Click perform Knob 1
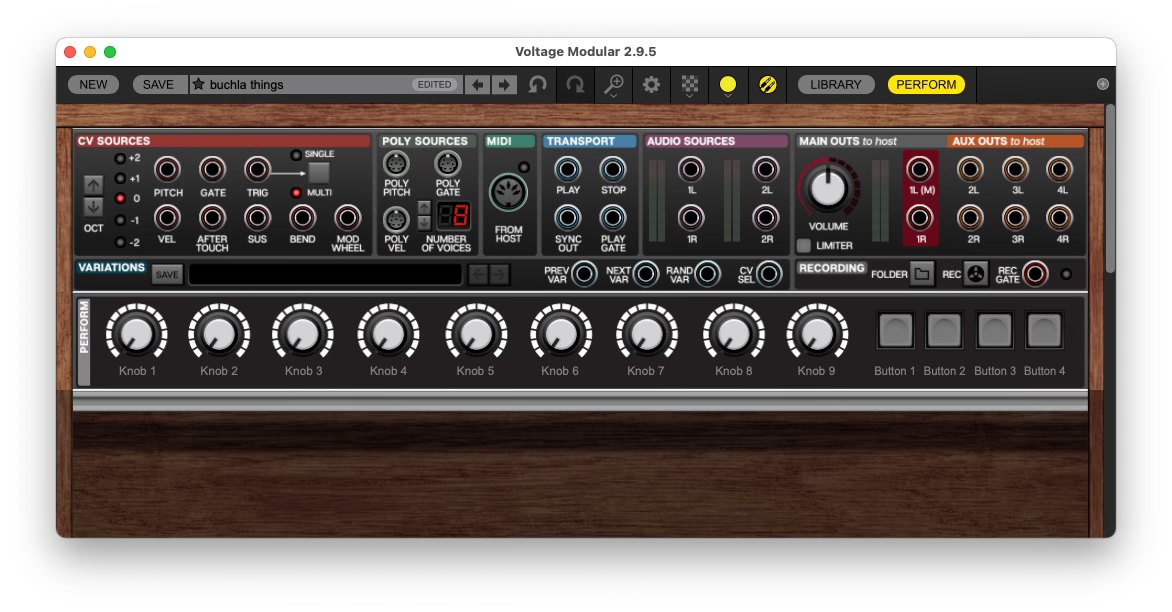 (137, 333)
